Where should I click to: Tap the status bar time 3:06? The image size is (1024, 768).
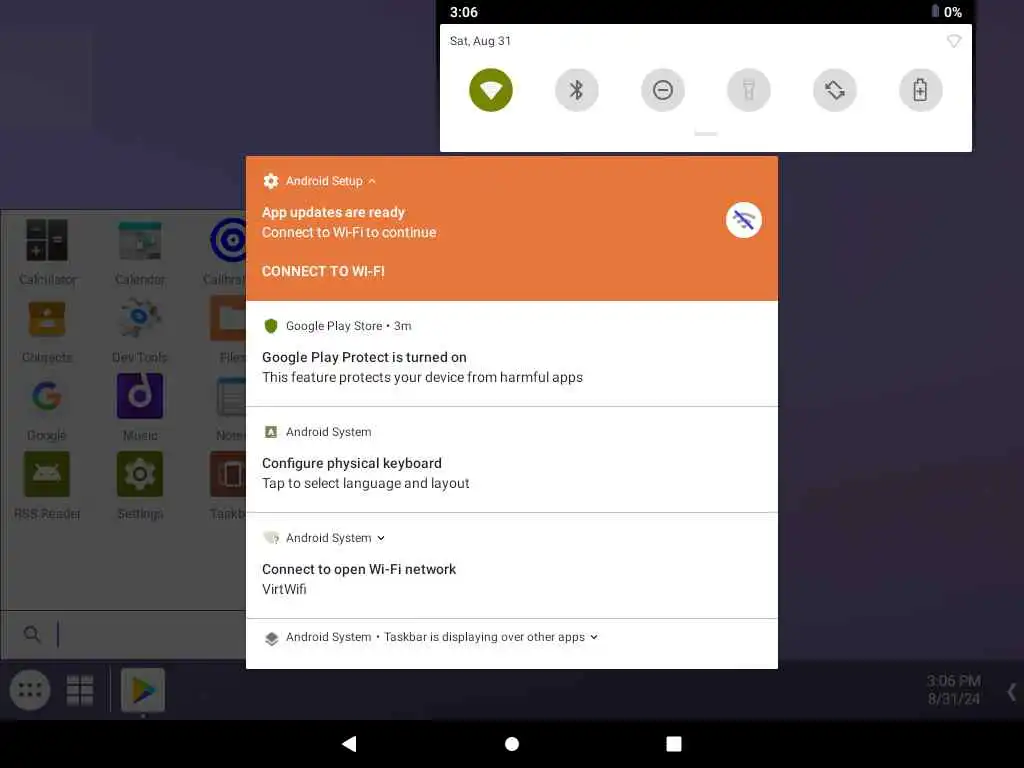[x=464, y=12]
